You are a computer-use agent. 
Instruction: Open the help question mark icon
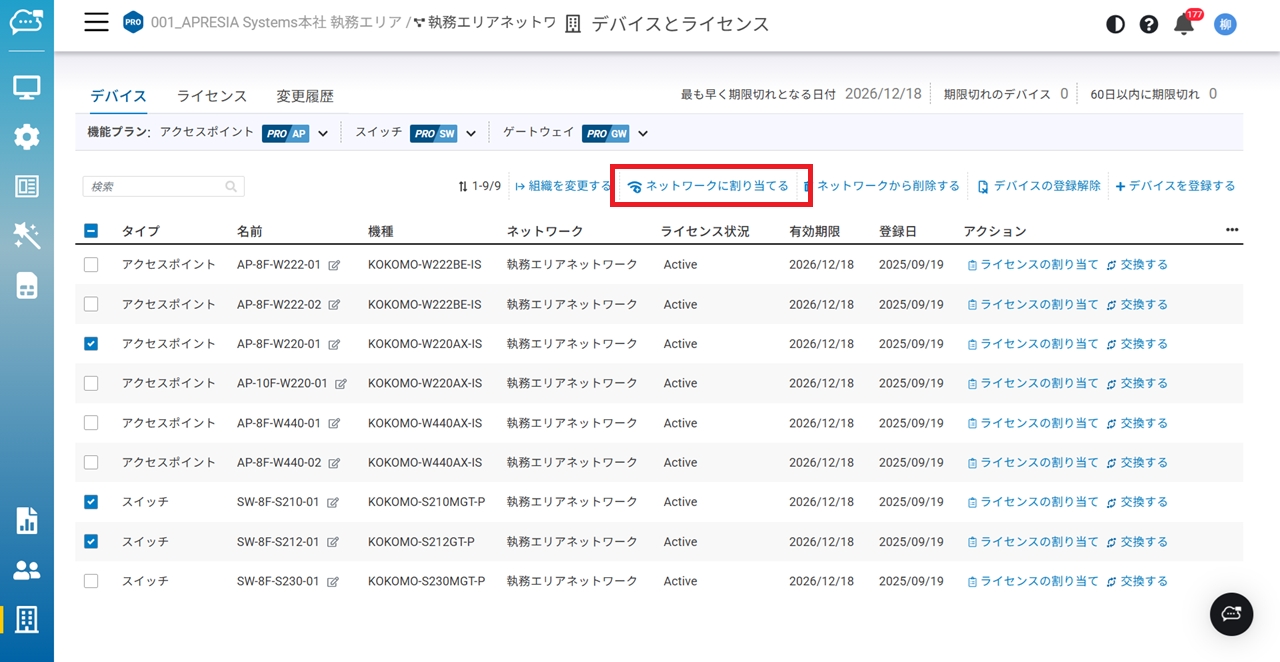(x=1149, y=24)
